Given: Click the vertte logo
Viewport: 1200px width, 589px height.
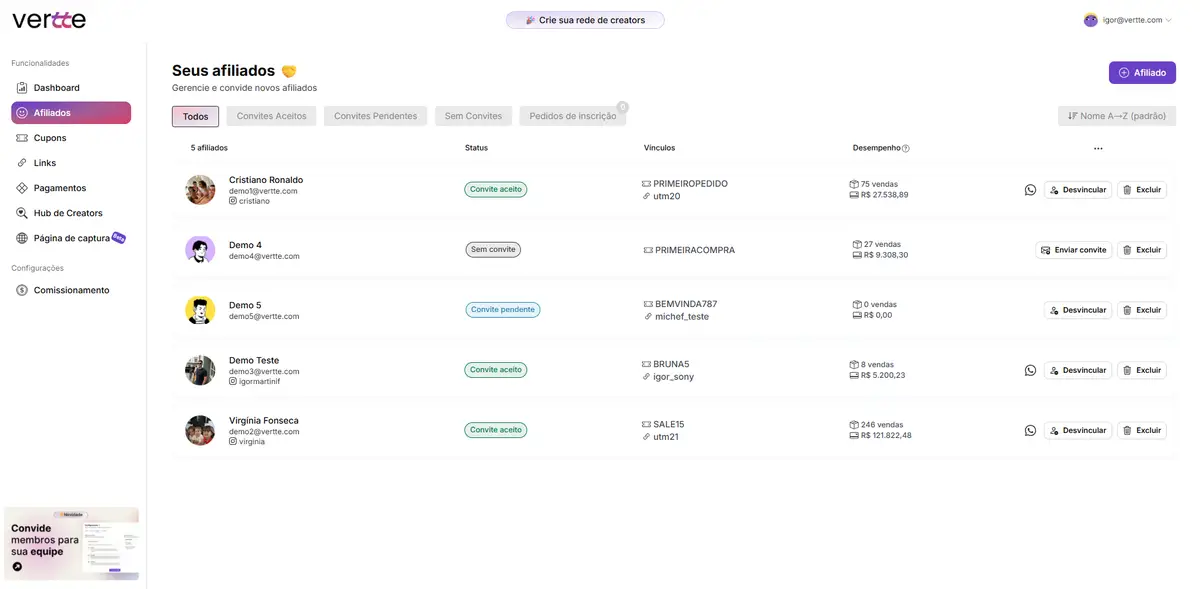Looking at the screenshot, I should click(47, 18).
